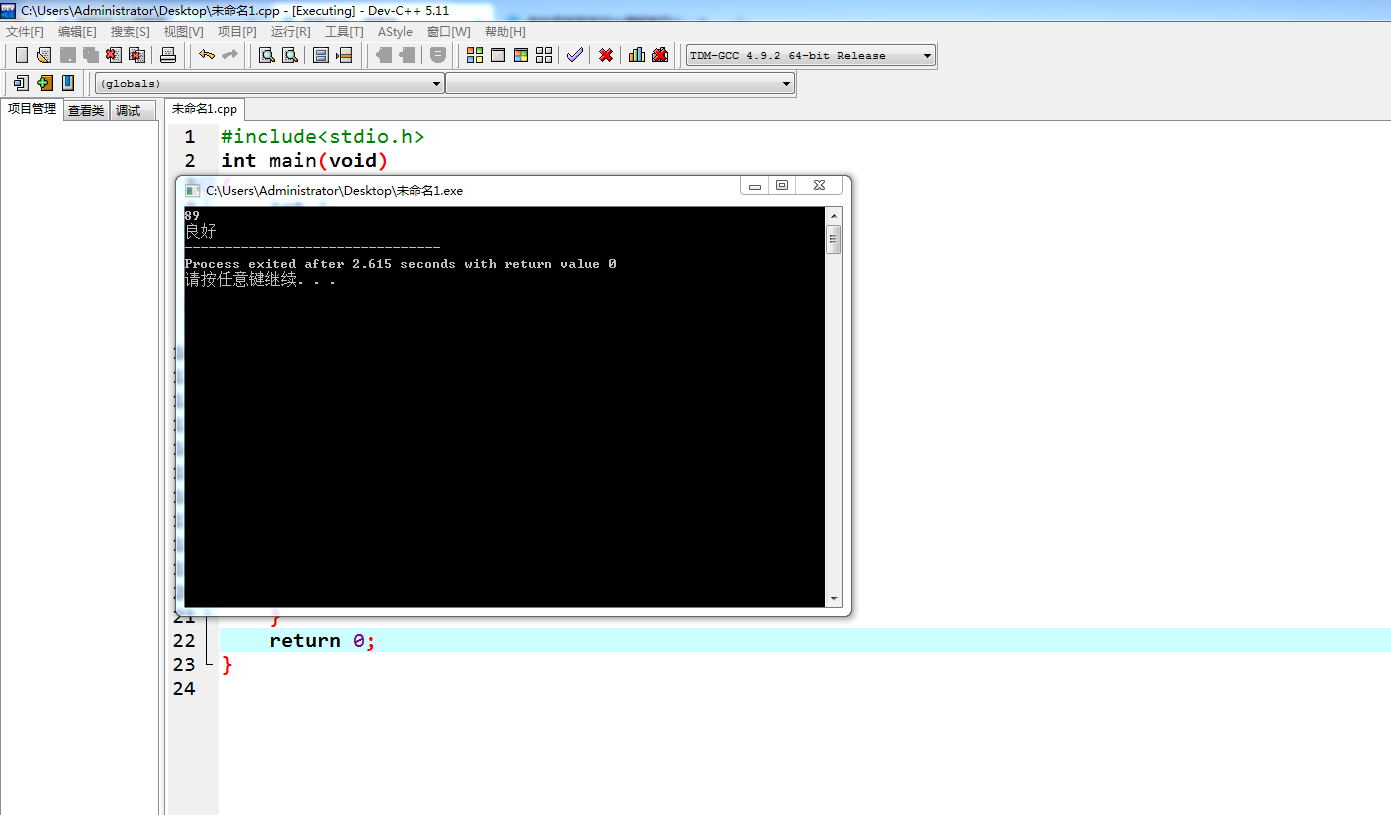This screenshot has height=815, width=1391.
Task: Click the Goto Function icon
Action: (x=321, y=55)
